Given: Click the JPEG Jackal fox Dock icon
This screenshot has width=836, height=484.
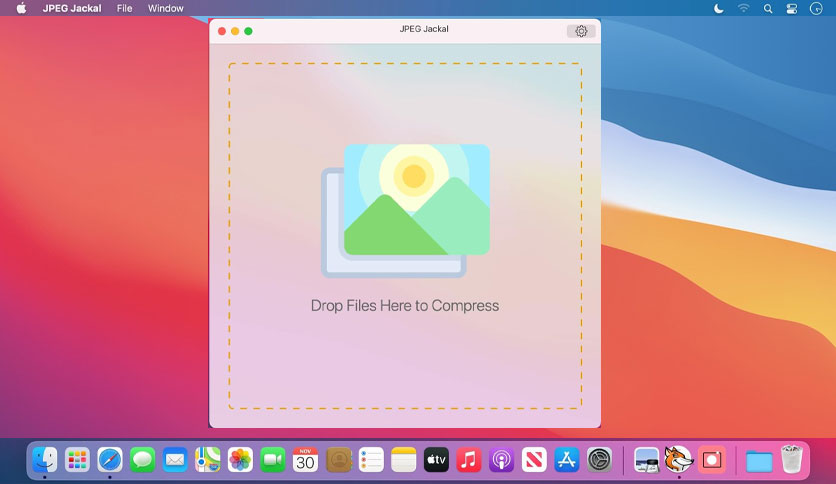Looking at the screenshot, I should (679, 458).
